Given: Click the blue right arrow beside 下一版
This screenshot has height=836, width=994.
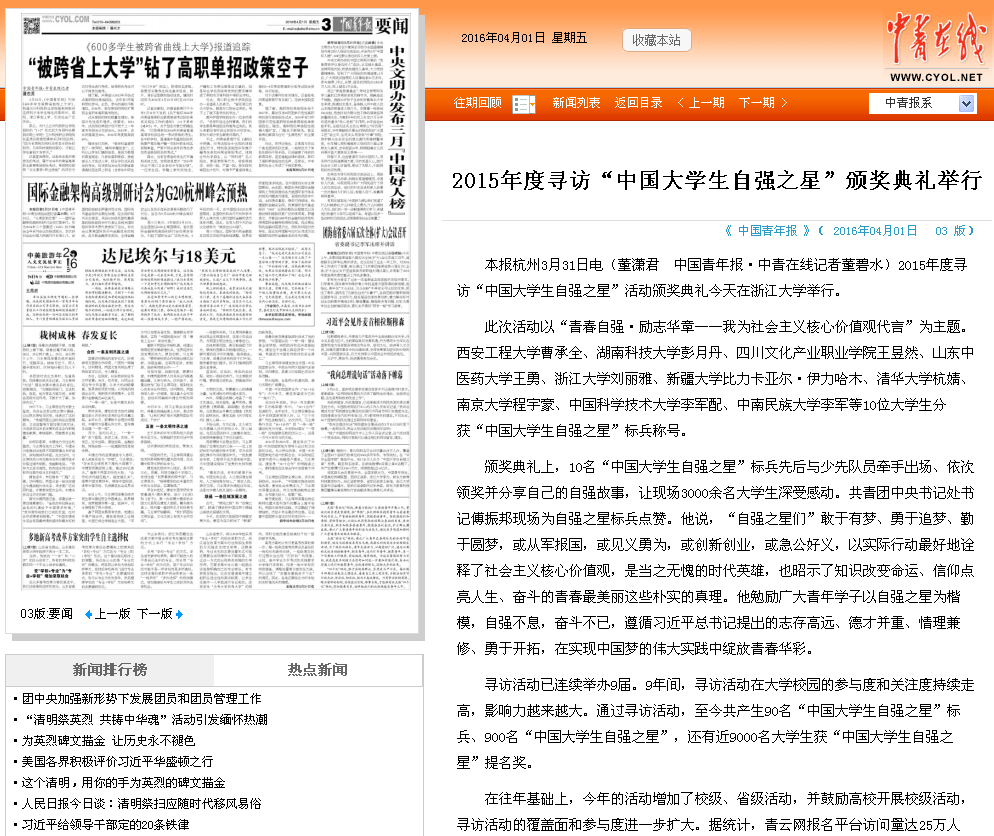Looking at the screenshot, I should (x=179, y=614).
